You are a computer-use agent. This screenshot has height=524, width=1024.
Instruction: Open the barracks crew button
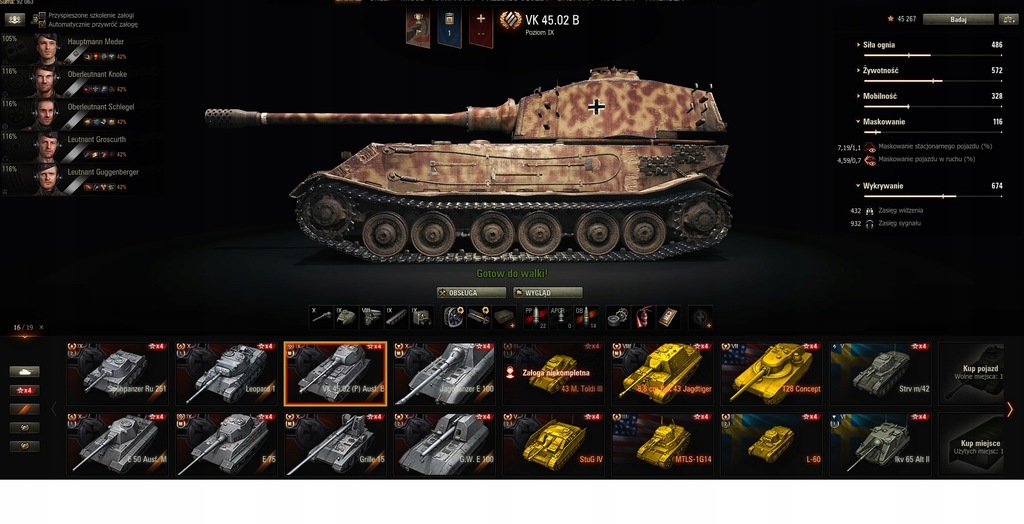tap(14, 20)
